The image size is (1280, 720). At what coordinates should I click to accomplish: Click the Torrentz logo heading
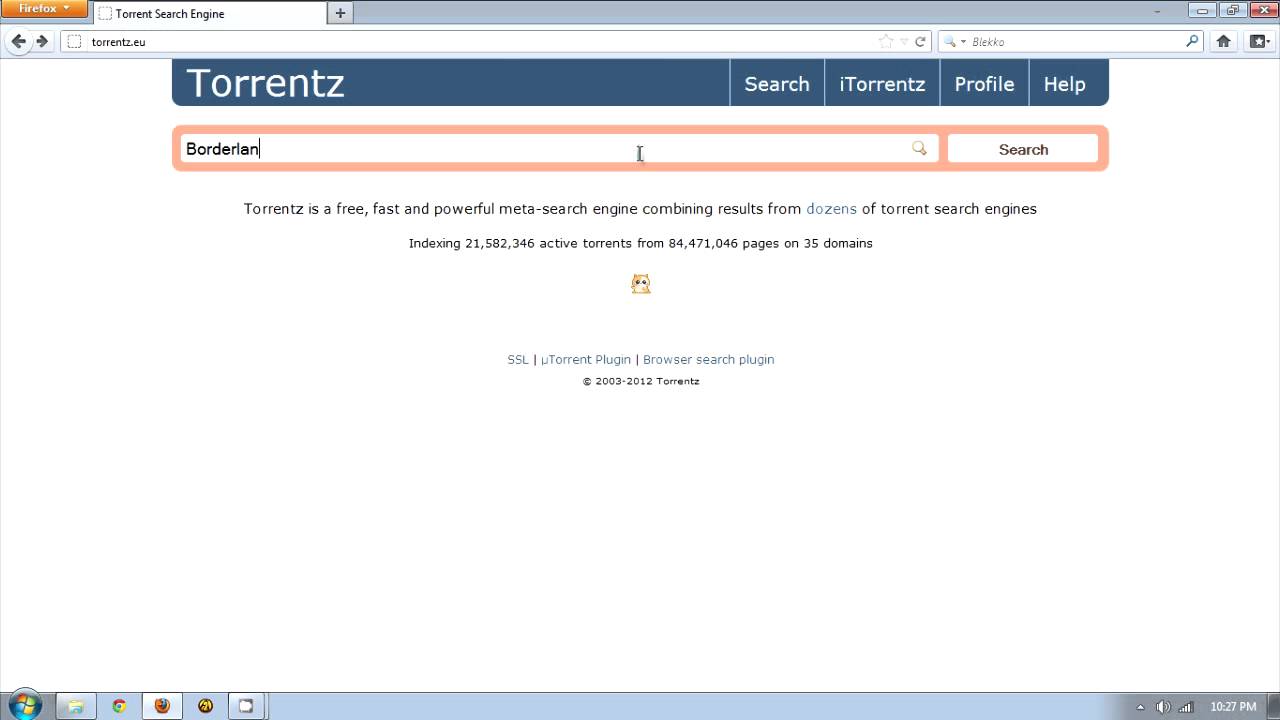click(265, 83)
